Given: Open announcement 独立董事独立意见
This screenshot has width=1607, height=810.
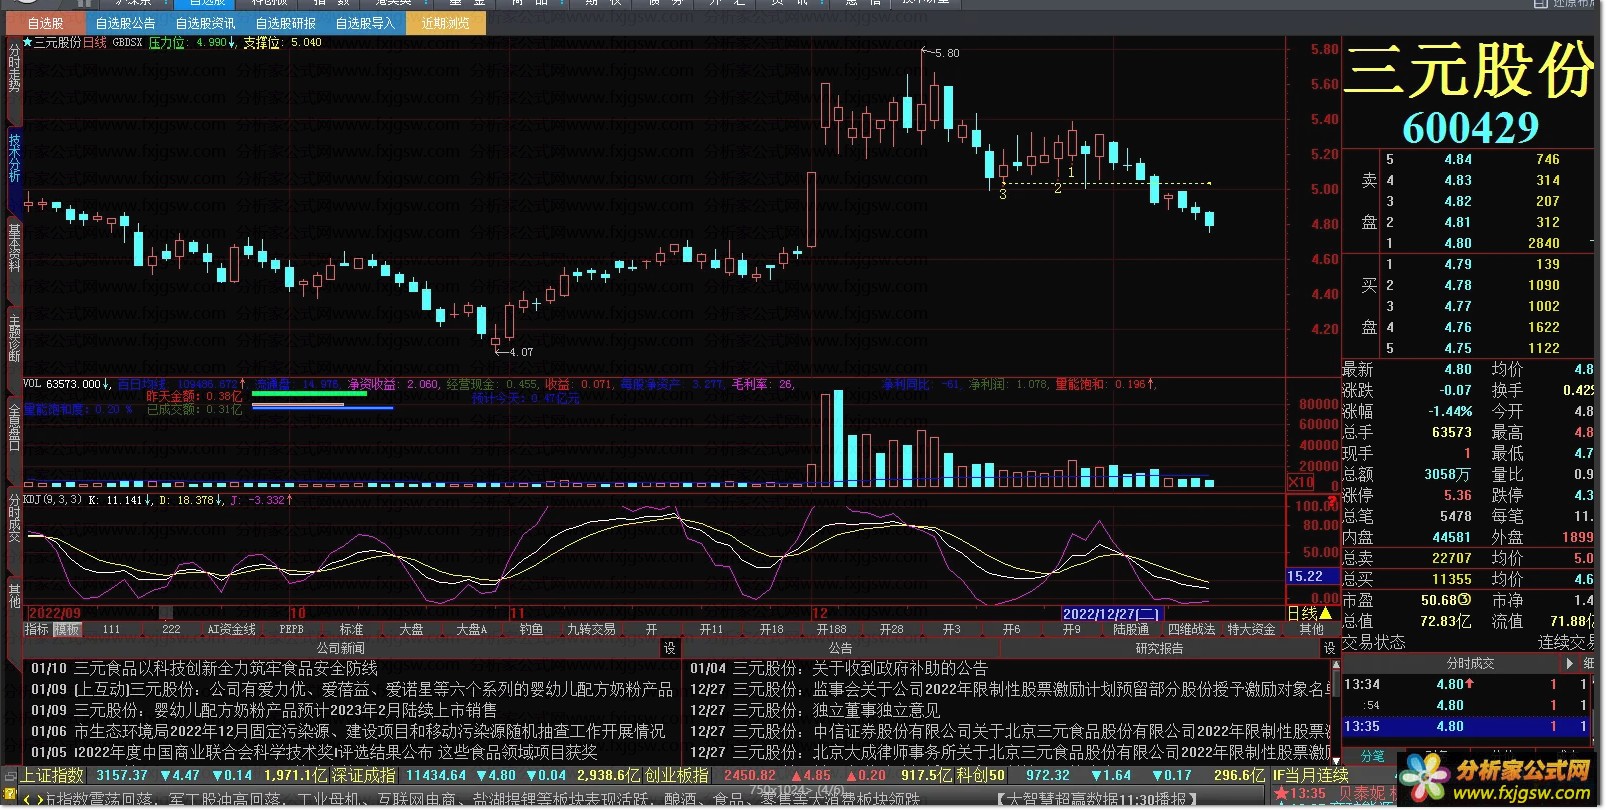Looking at the screenshot, I should (876, 710).
